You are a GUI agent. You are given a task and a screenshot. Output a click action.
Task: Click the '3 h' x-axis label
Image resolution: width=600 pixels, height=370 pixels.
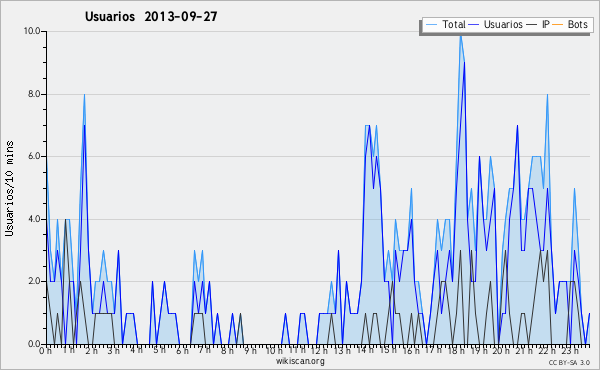pyautogui.click(x=114, y=350)
